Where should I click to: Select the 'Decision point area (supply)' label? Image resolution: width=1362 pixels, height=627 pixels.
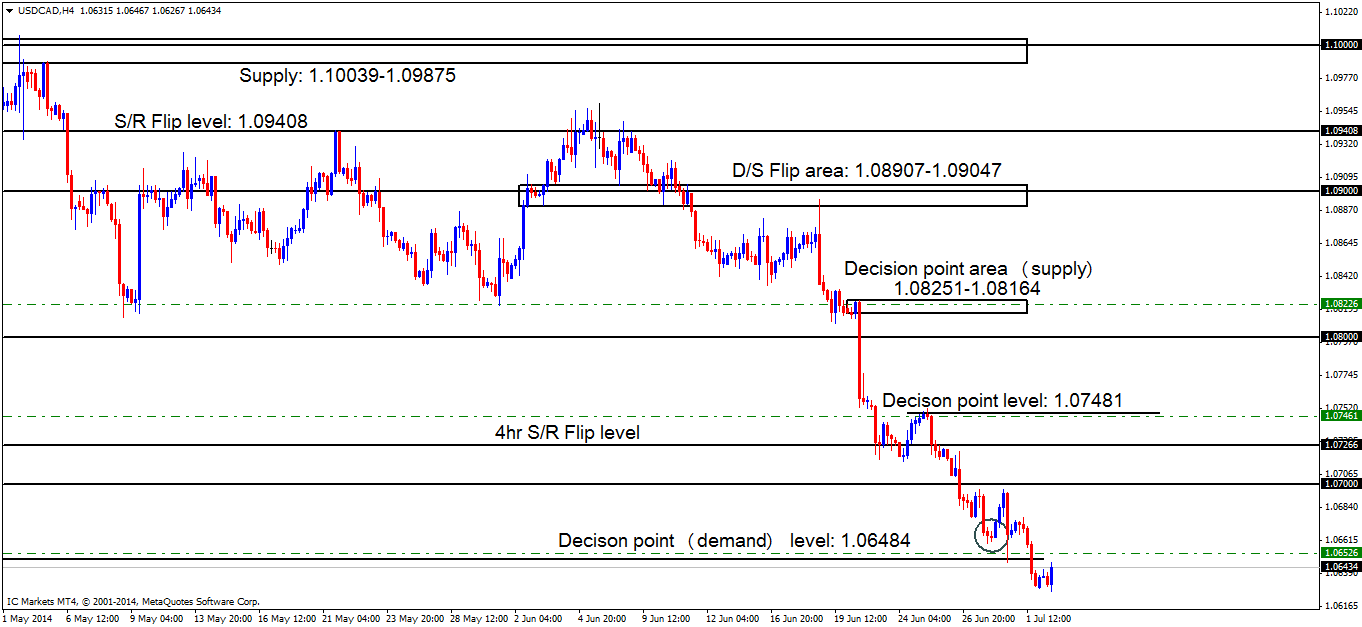coord(969,269)
